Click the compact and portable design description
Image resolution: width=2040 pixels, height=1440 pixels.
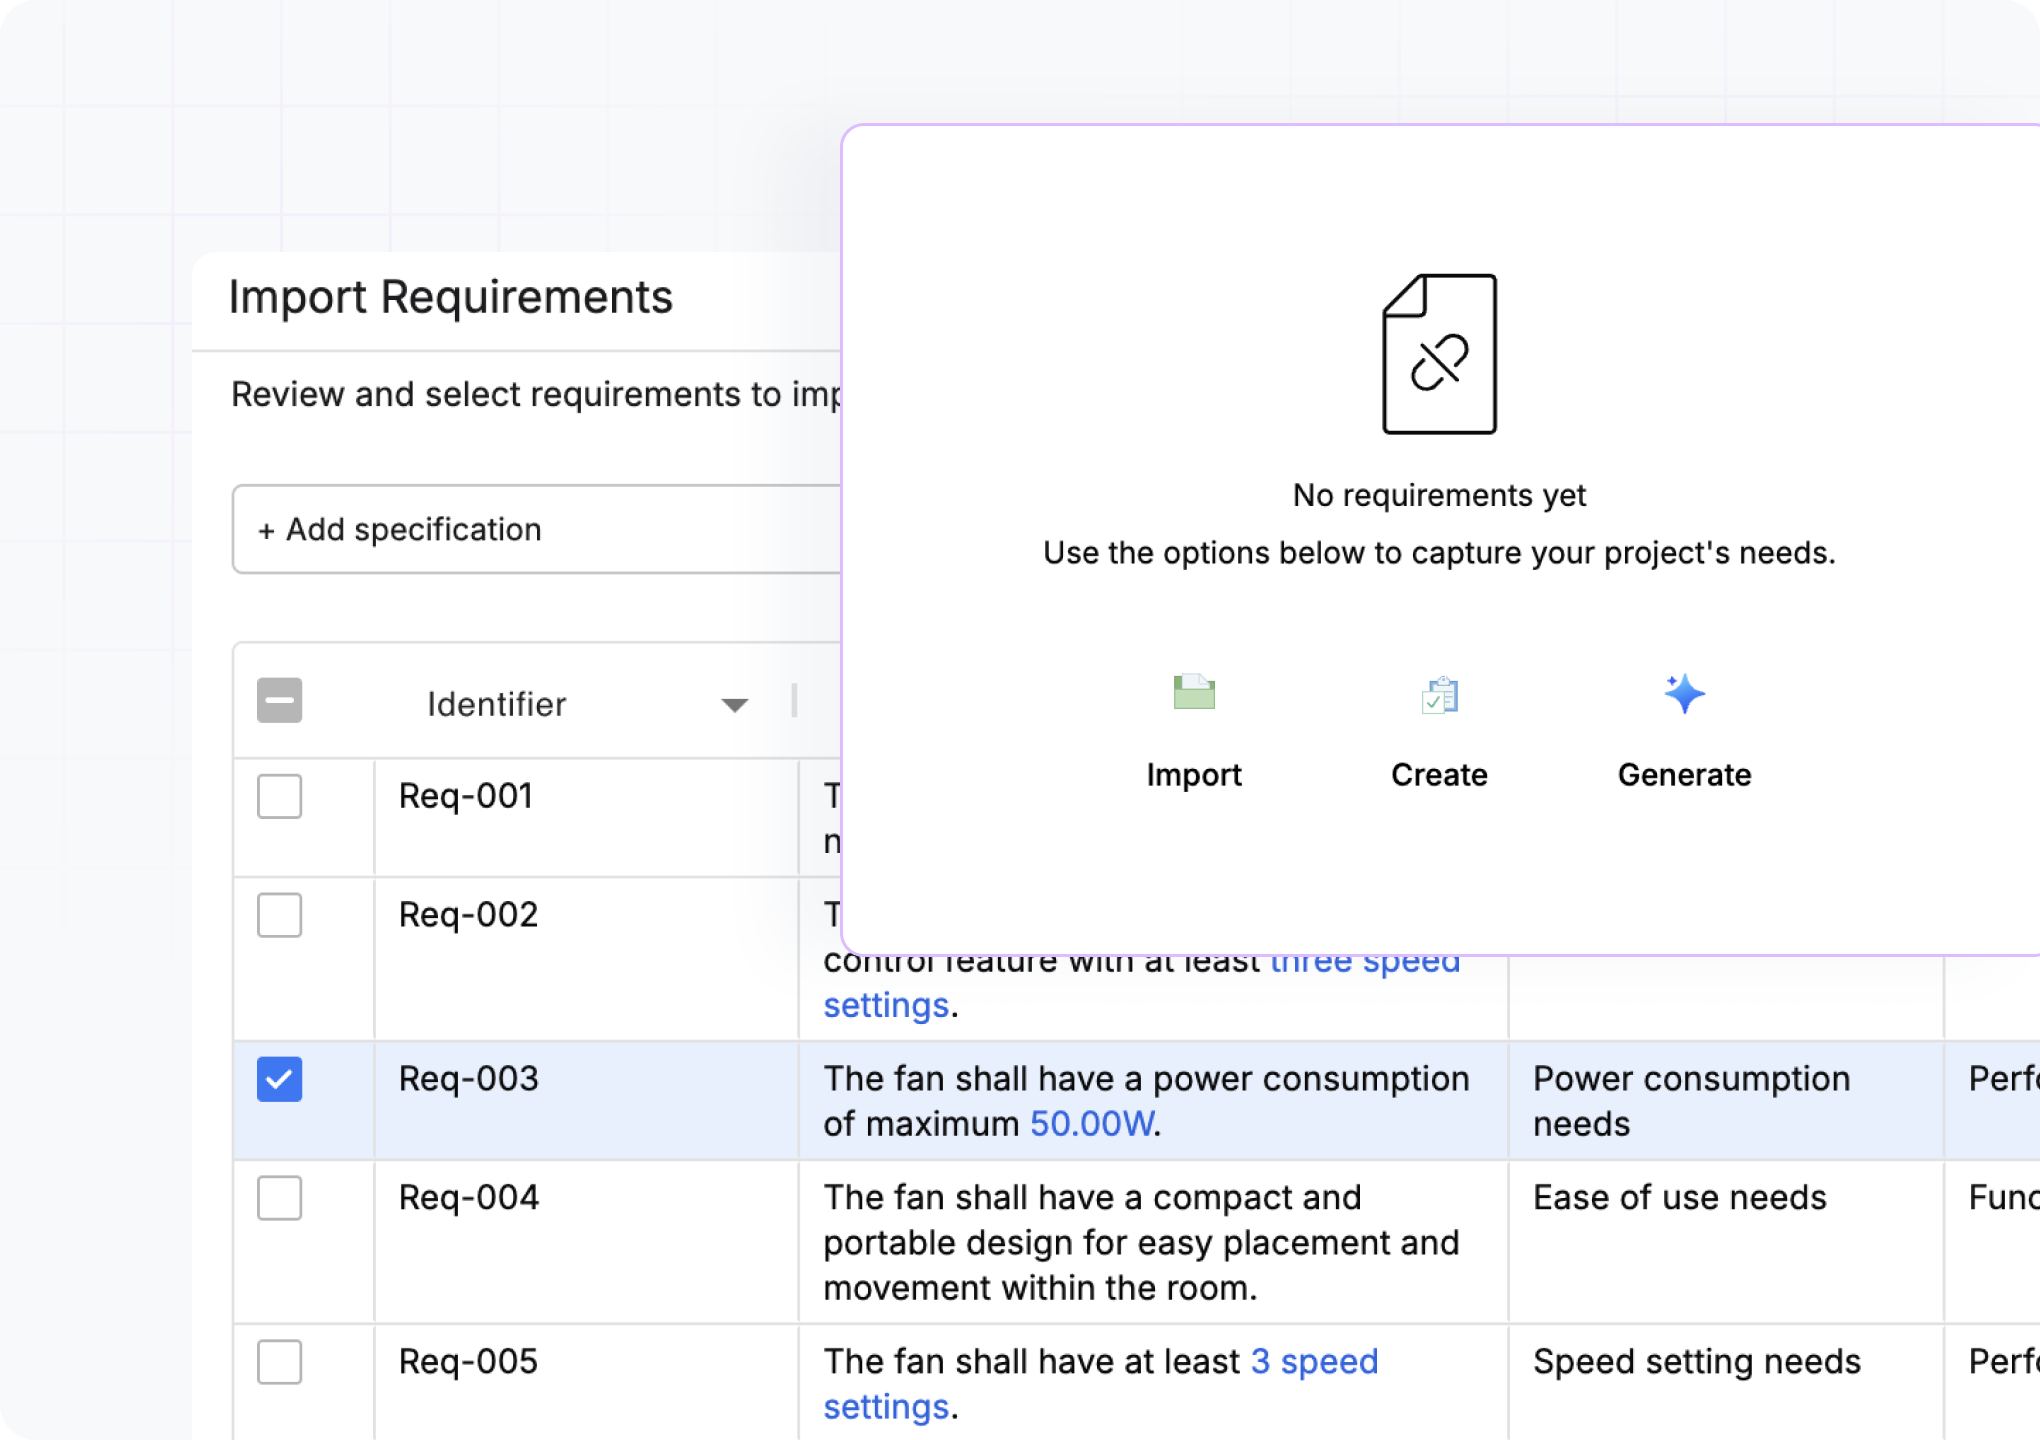(x=1141, y=1242)
